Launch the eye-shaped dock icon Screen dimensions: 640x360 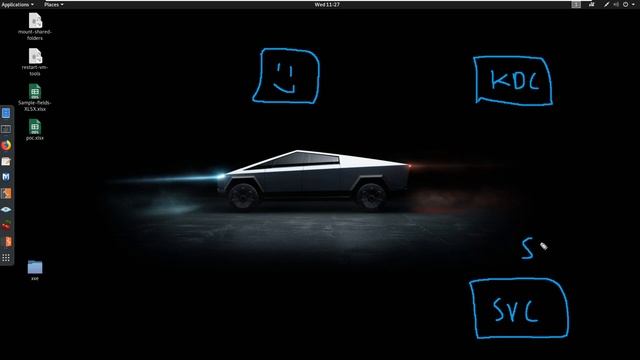(6, 209)
